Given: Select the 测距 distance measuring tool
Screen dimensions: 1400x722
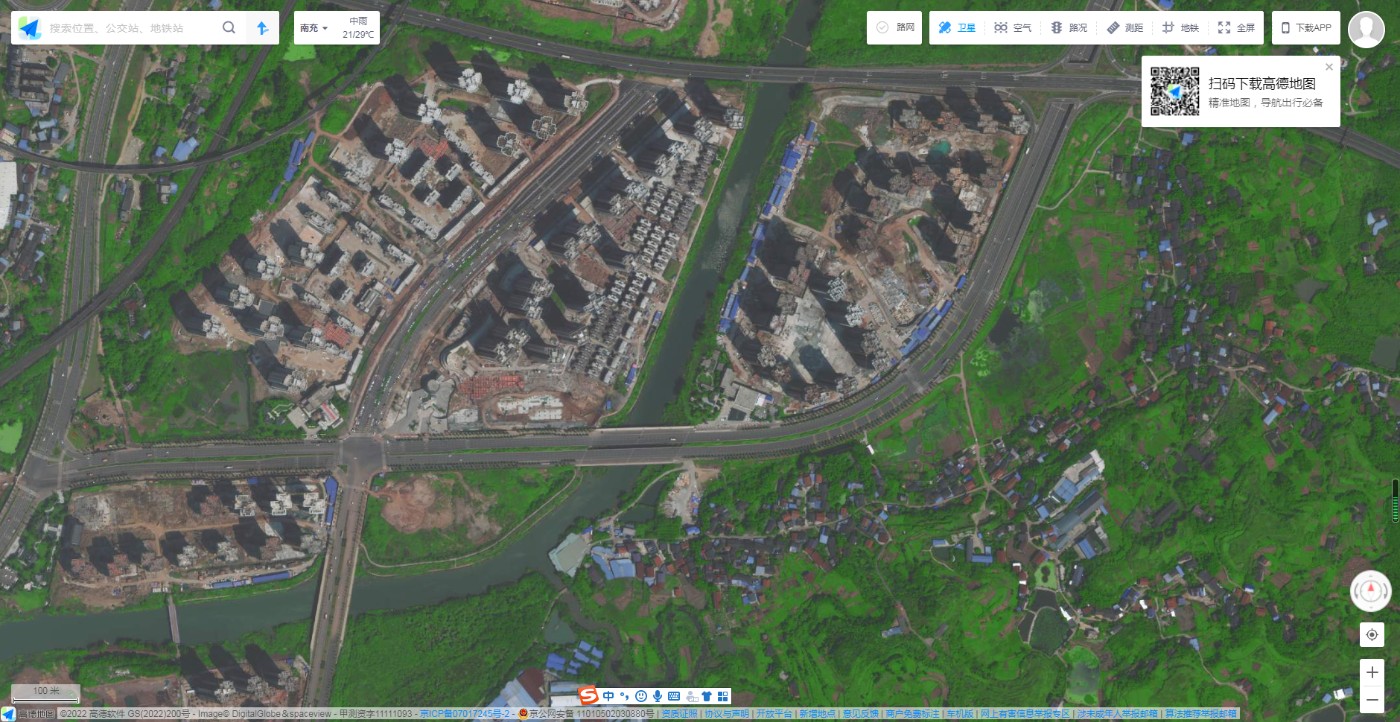Looking at the screenshot, I should [1125, 28].
